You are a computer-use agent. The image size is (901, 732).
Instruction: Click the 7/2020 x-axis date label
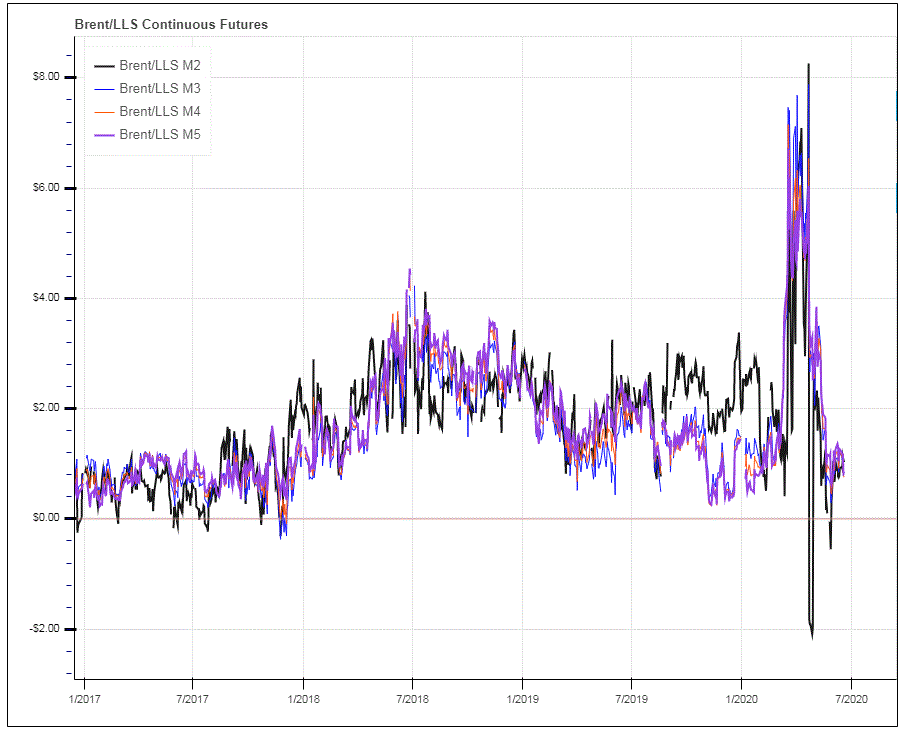tap(852, 699)
